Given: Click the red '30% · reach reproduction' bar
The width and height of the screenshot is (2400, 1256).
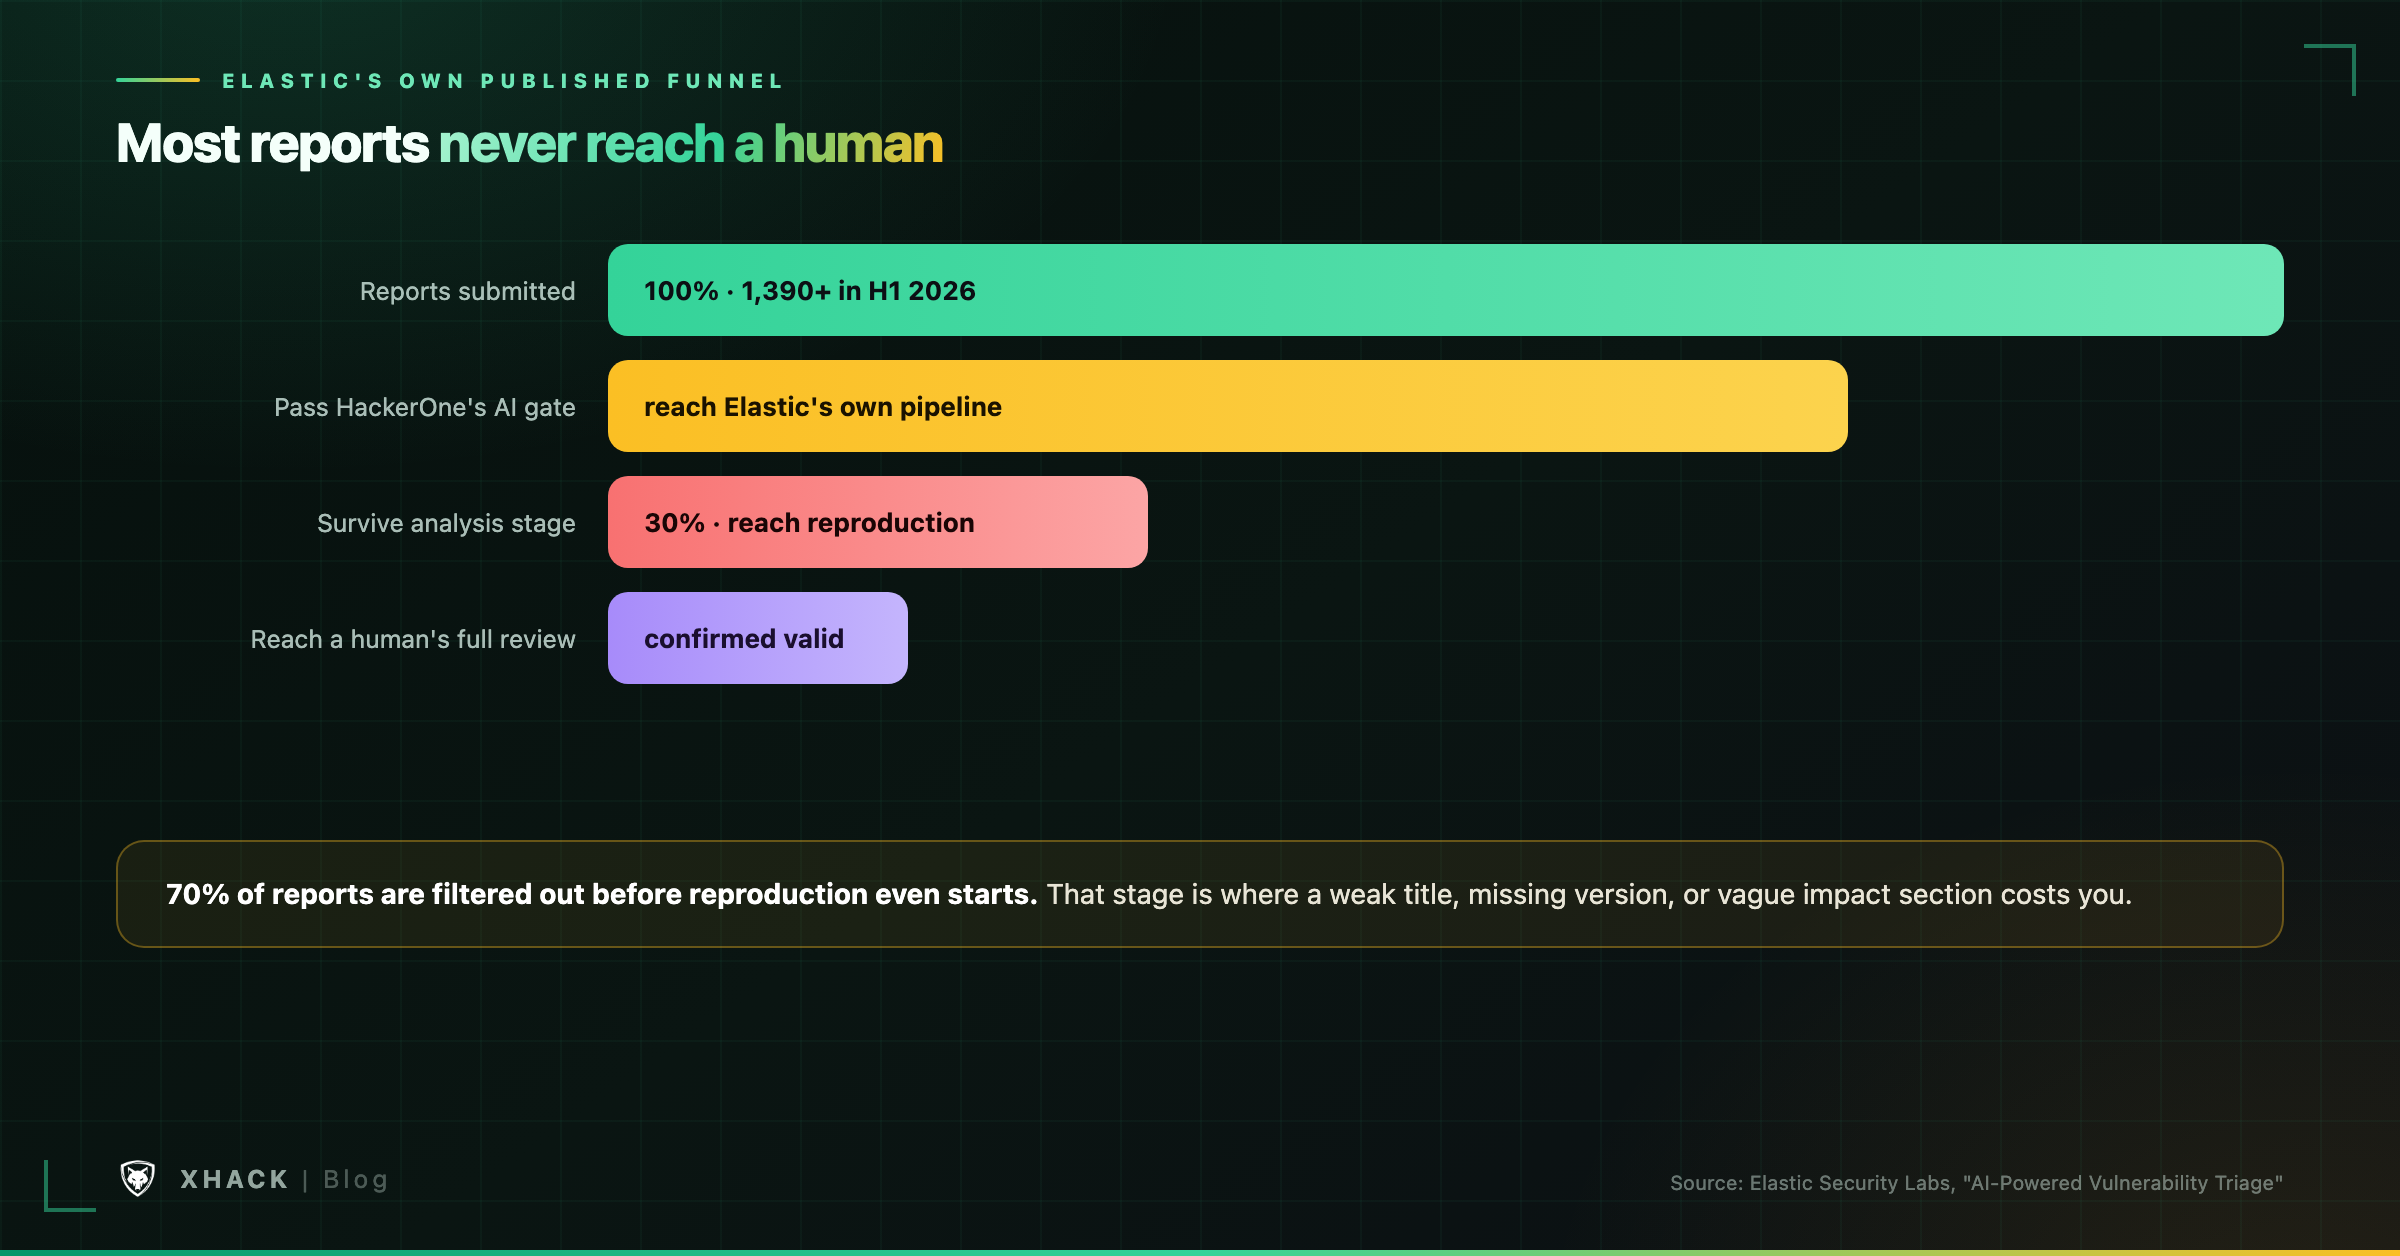Looking at the screenshot, I should [x=877, y=522].
